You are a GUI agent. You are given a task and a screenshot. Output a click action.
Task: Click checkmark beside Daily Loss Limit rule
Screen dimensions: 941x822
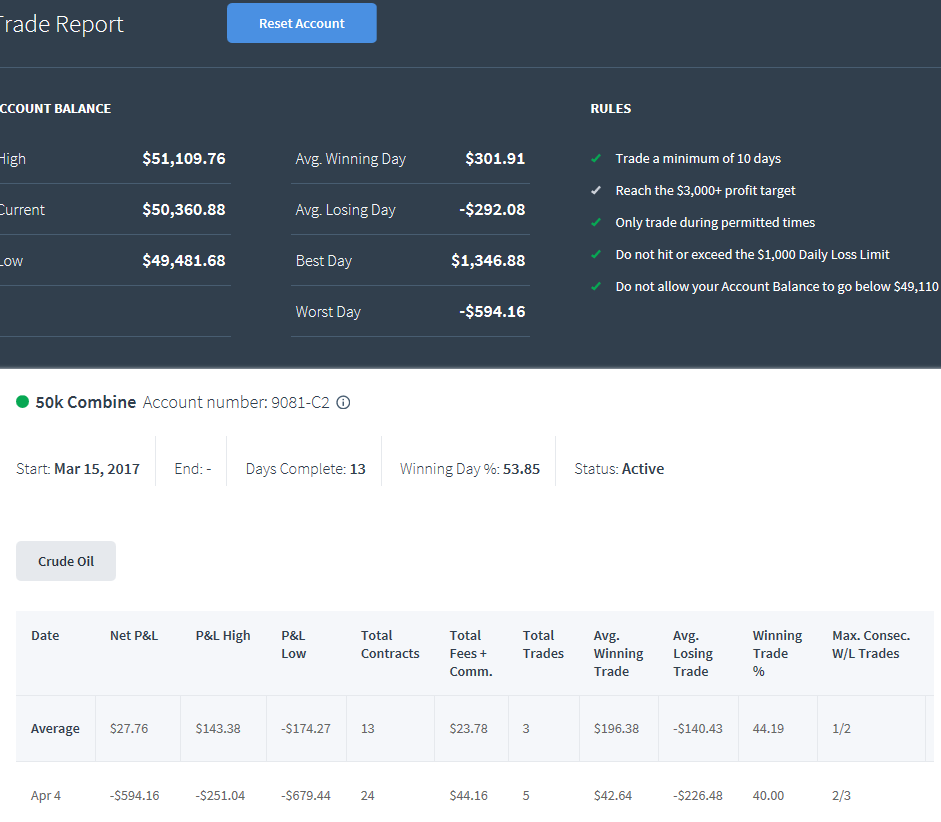[x=596, y=254]
